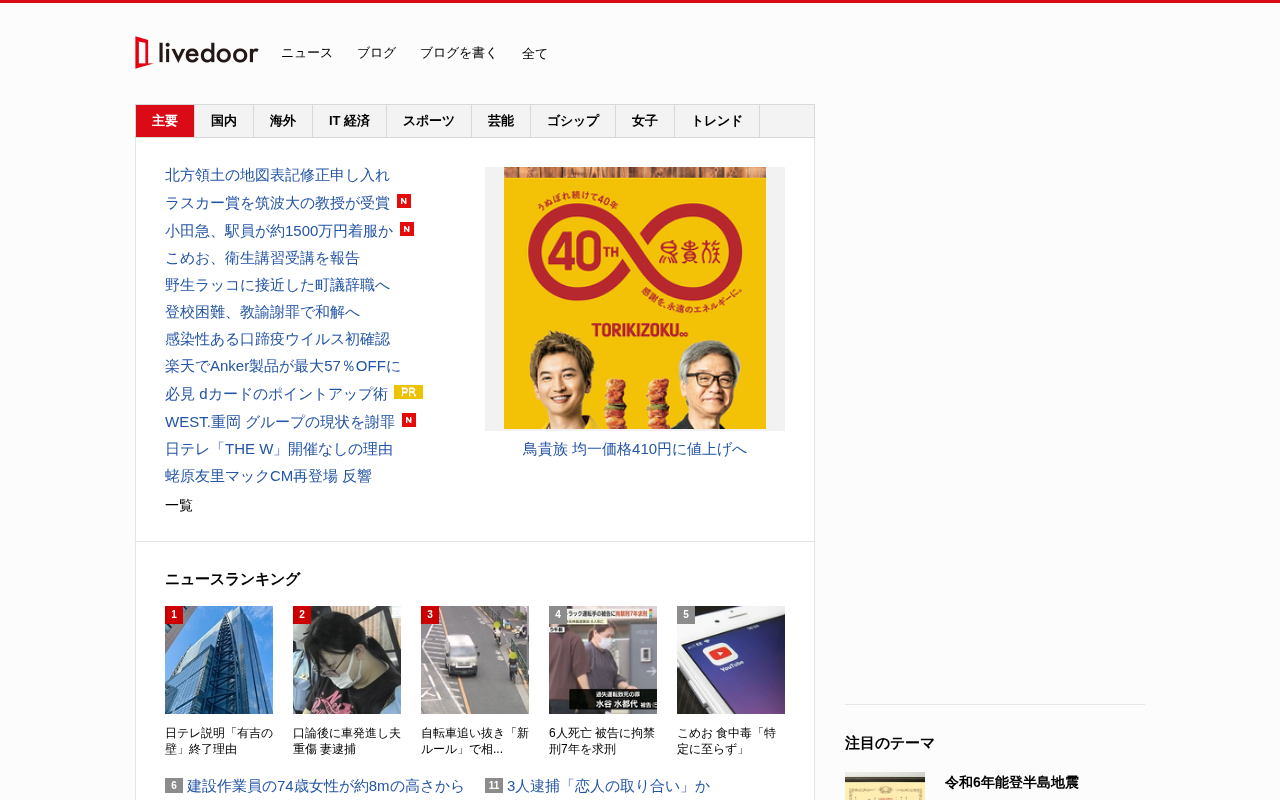Viewport: 1280px width, 800px height.
Task: Open the 国内 news tab
Action: click(224, 121)
